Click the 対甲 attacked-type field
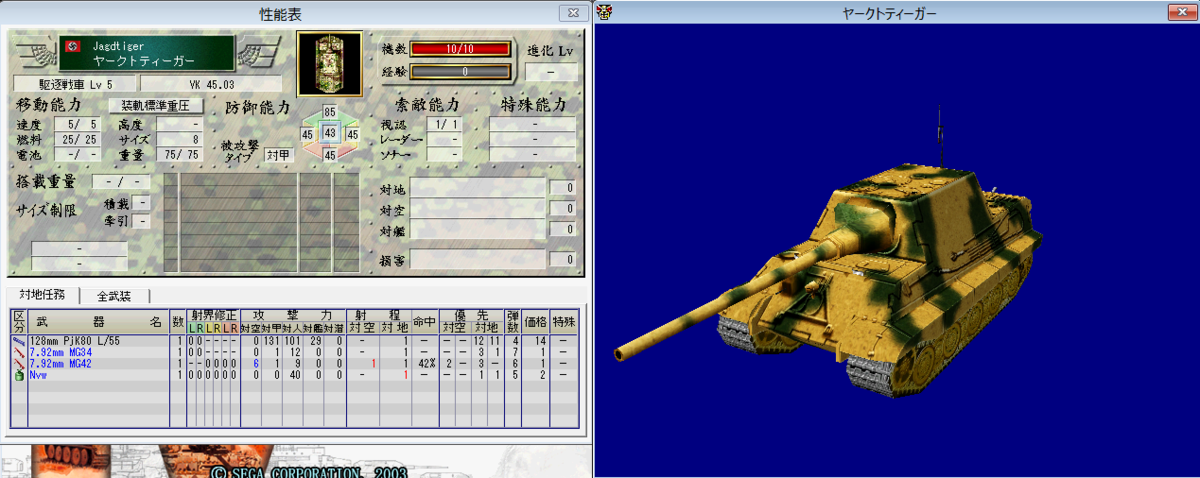 278,156
